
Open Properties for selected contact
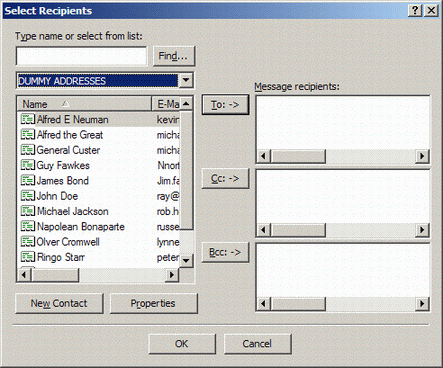click(x=153, y=303)
